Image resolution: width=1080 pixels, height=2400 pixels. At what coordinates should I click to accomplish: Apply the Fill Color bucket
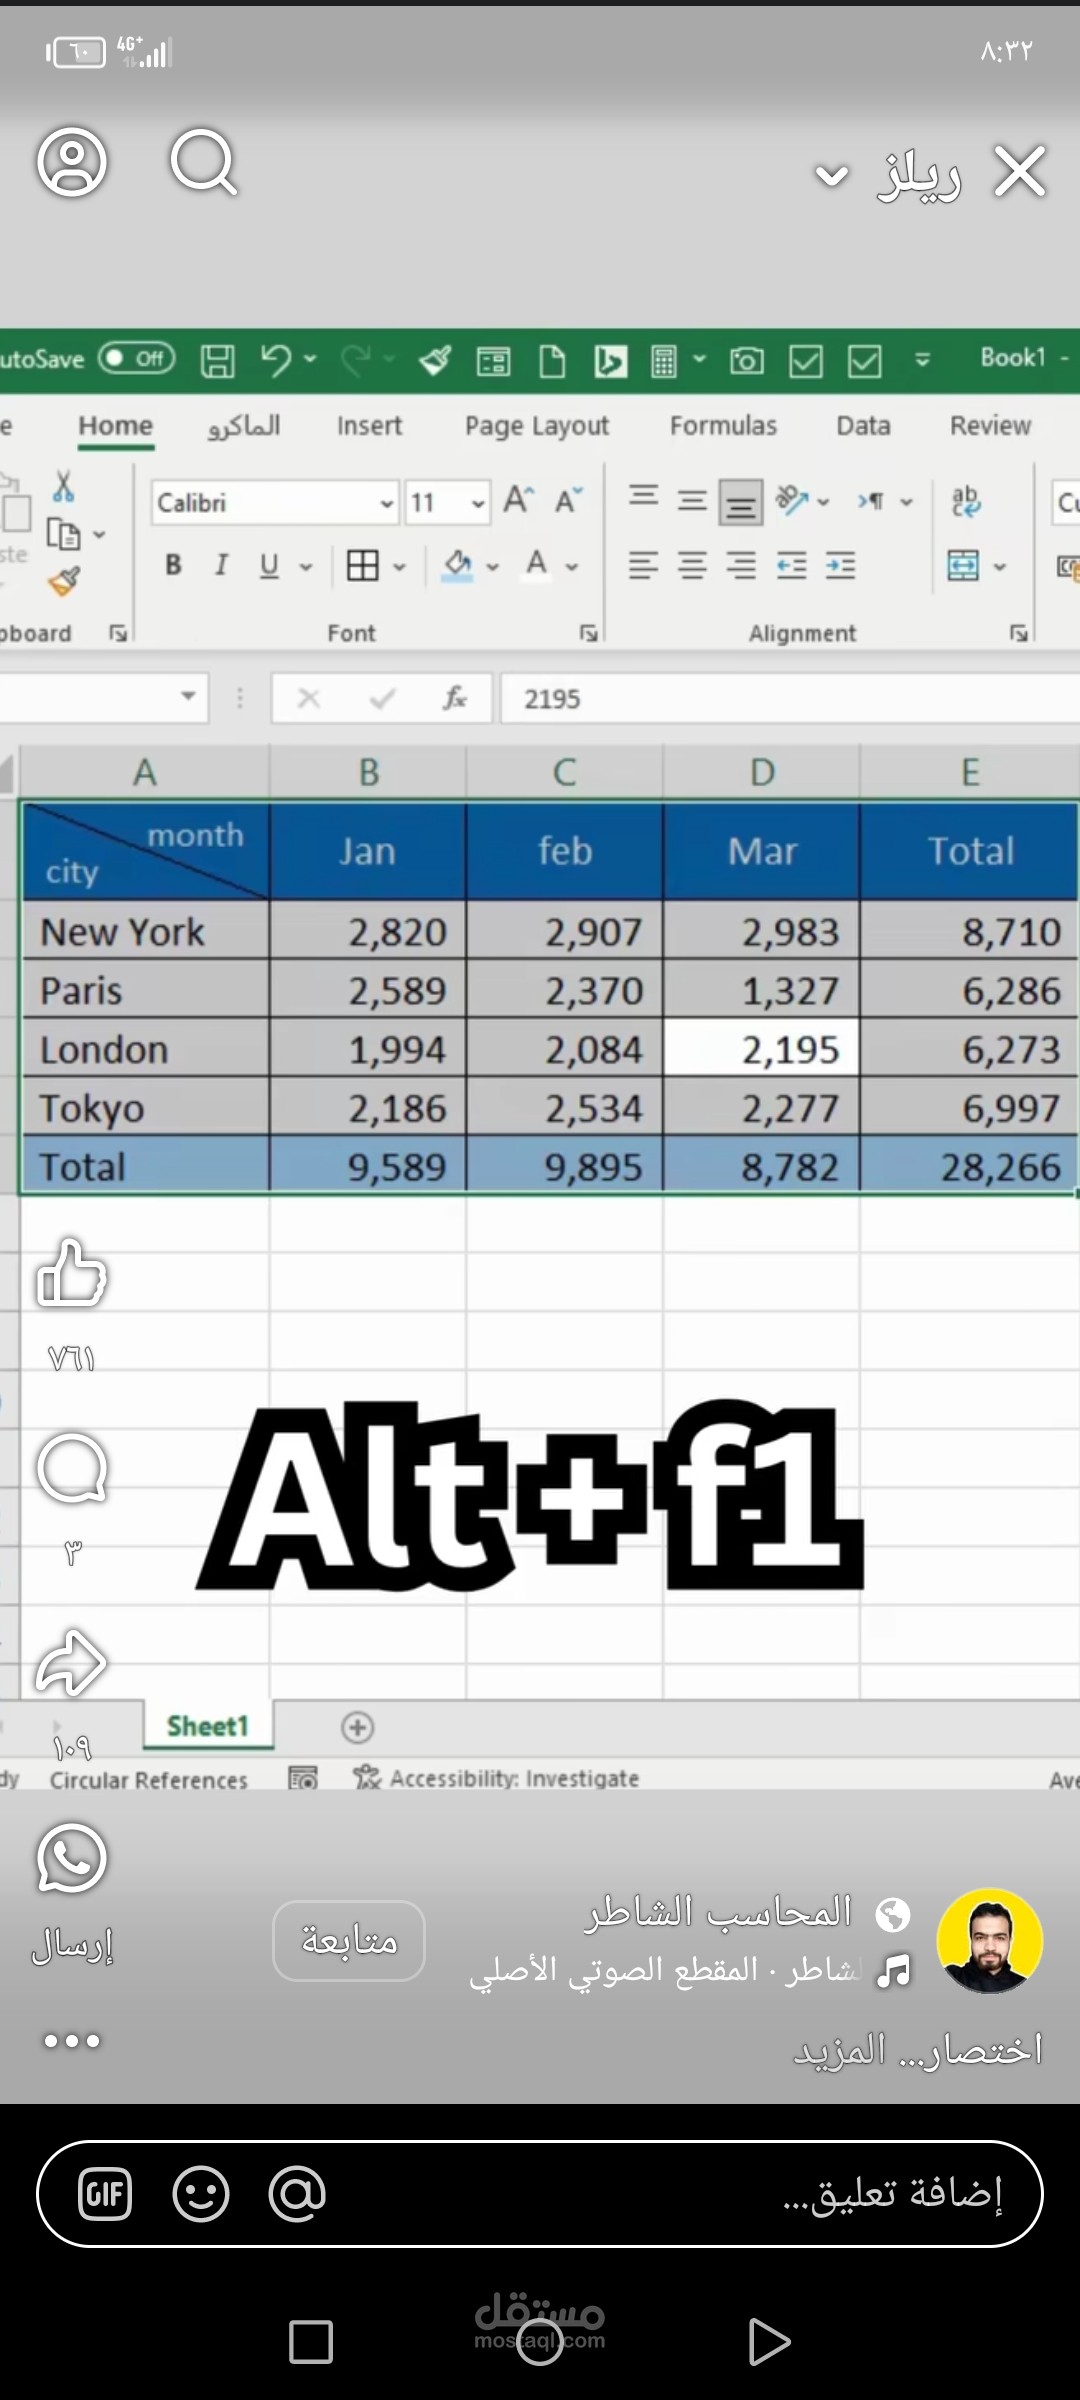457,566
